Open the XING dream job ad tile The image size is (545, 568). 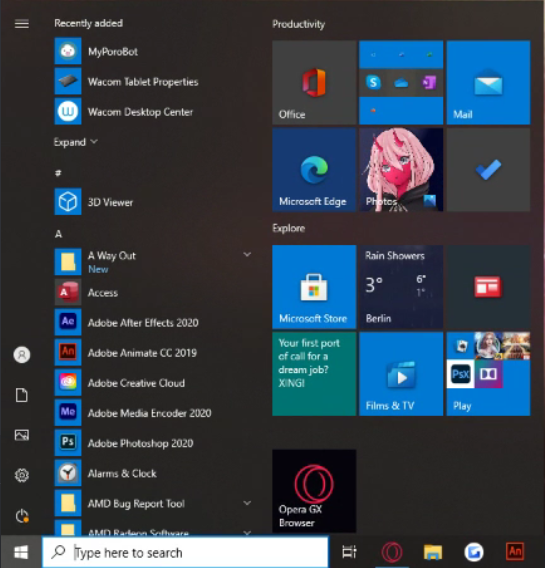tap(314, 374)
